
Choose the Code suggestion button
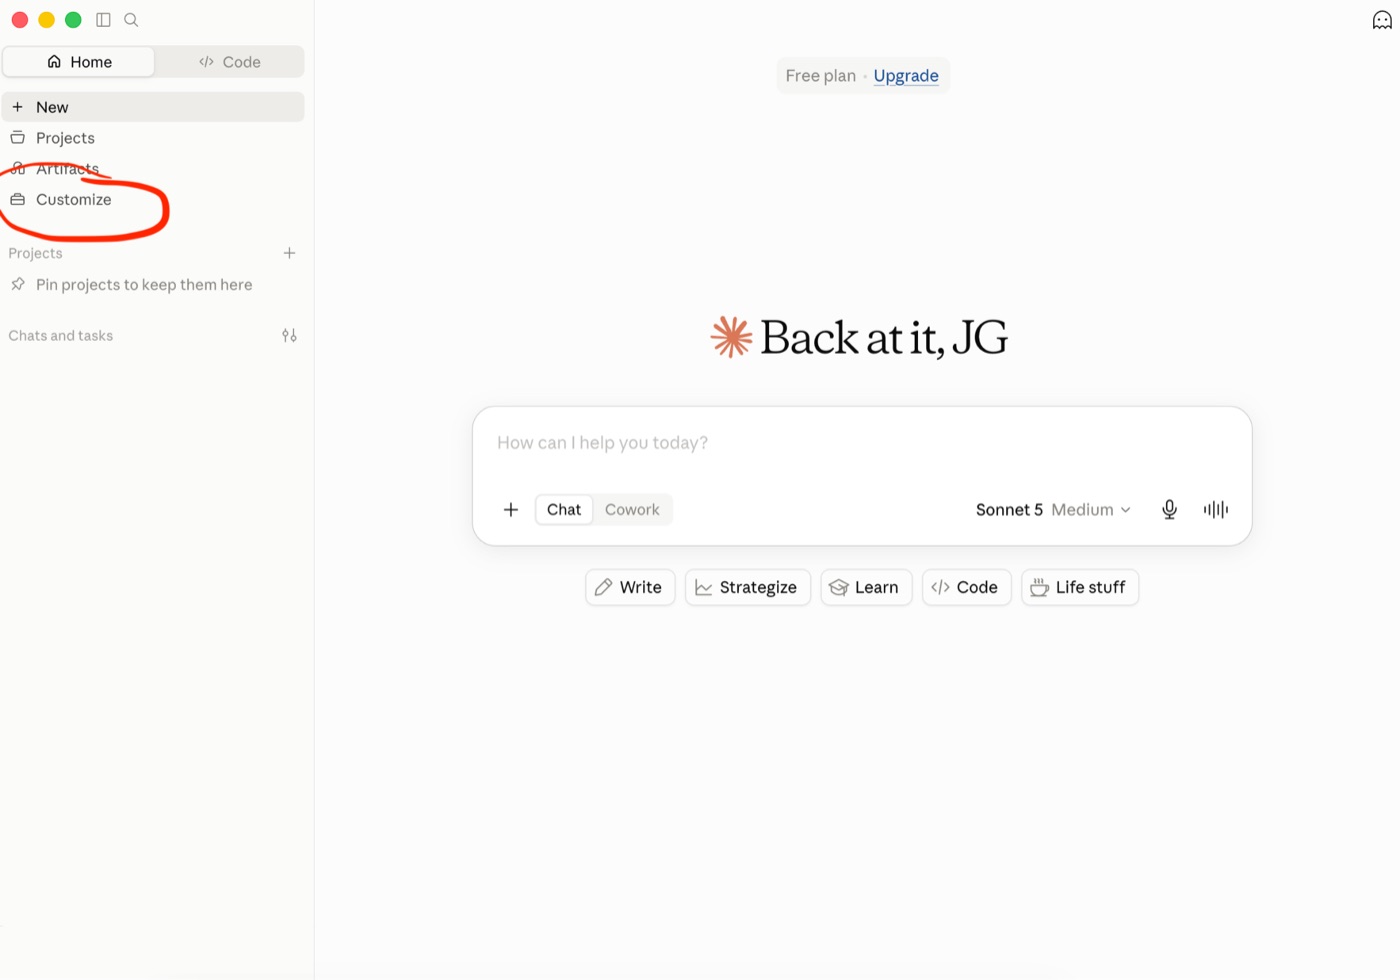click(966, 588)
